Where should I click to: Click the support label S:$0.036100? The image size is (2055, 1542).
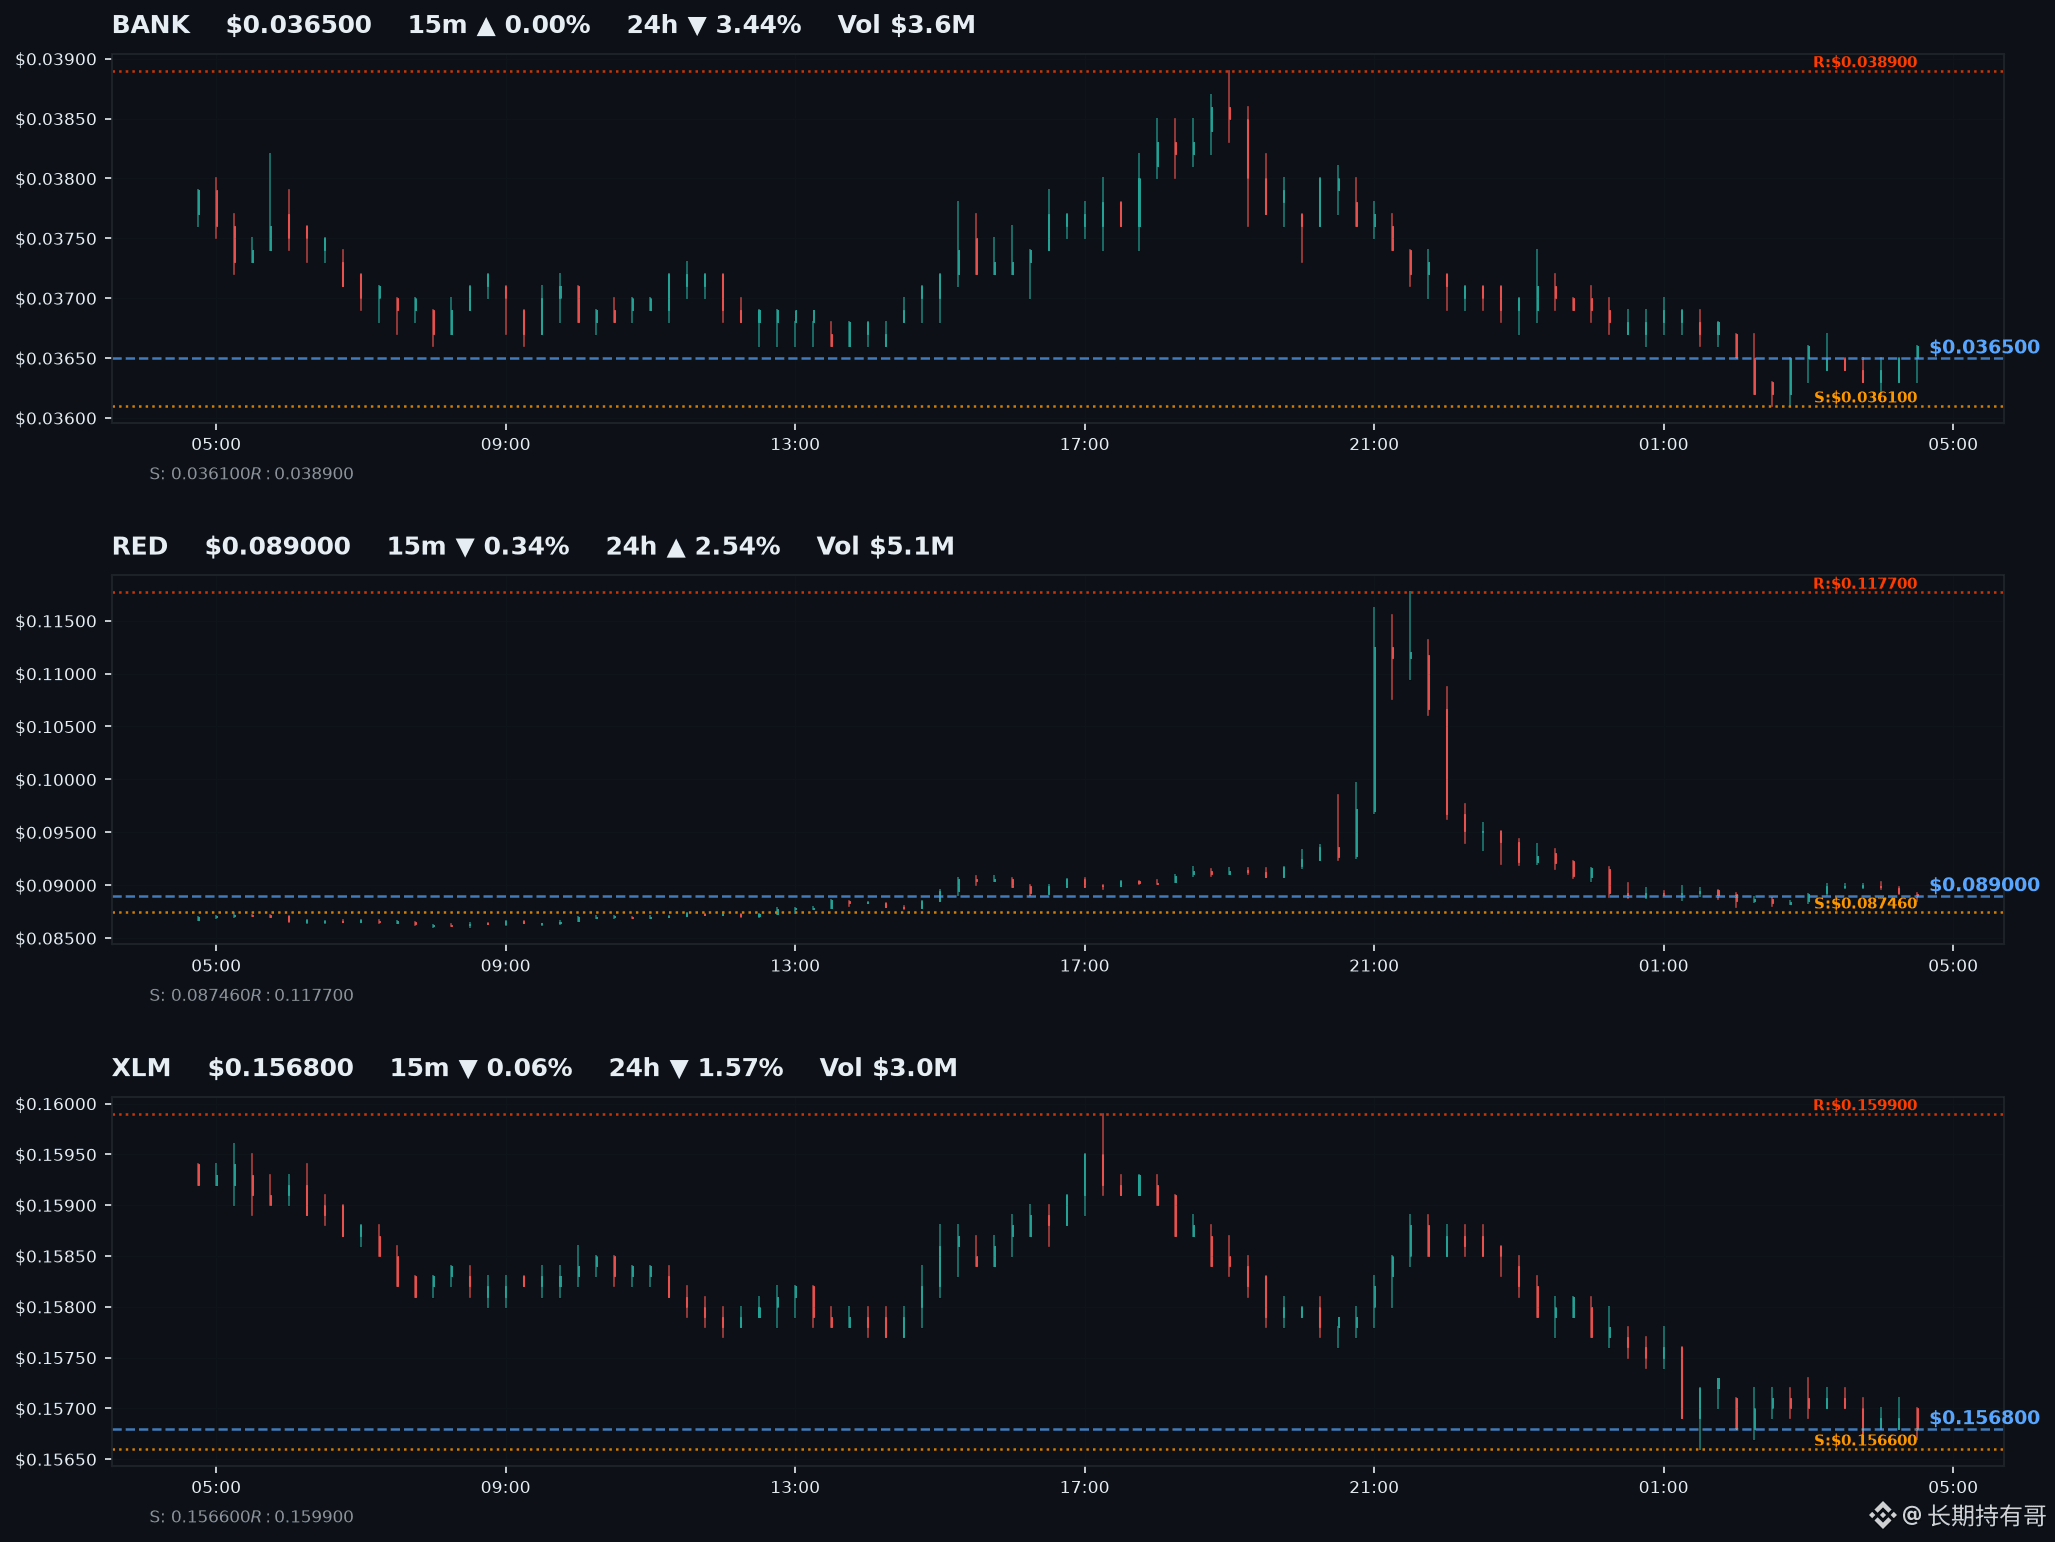(x=1865, y=397)
